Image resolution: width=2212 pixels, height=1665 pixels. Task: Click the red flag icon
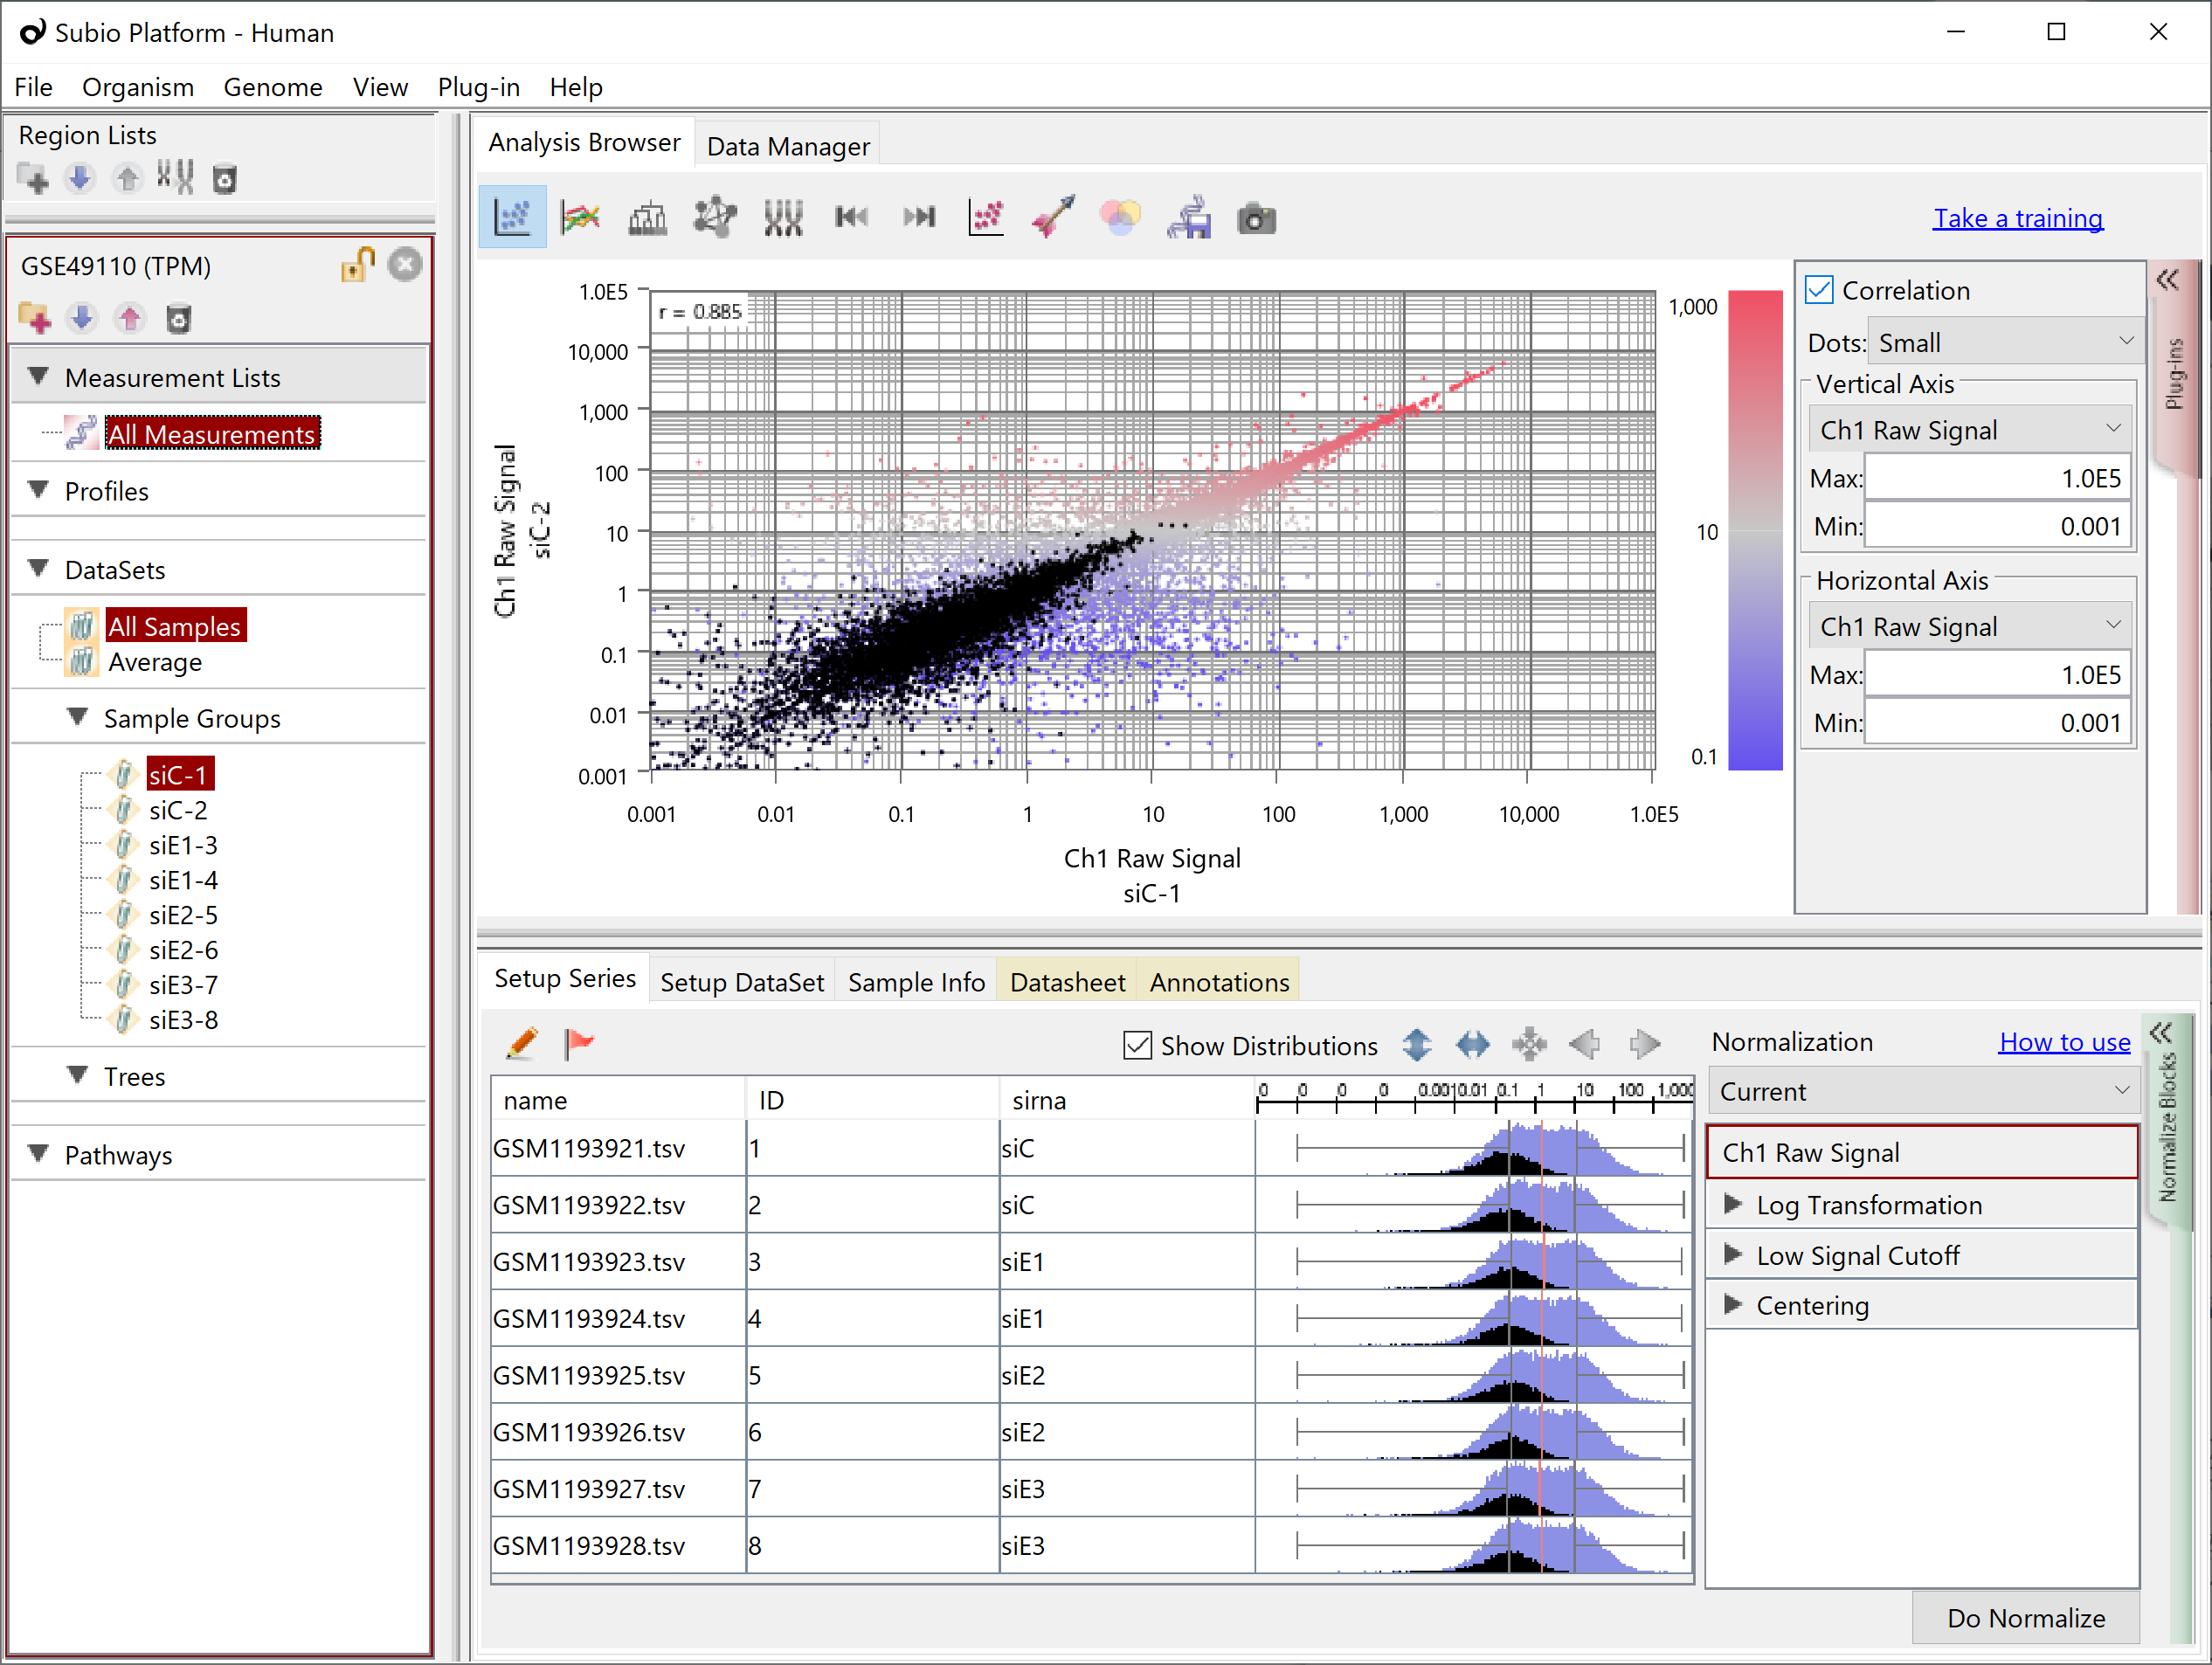pos(579,1043)
